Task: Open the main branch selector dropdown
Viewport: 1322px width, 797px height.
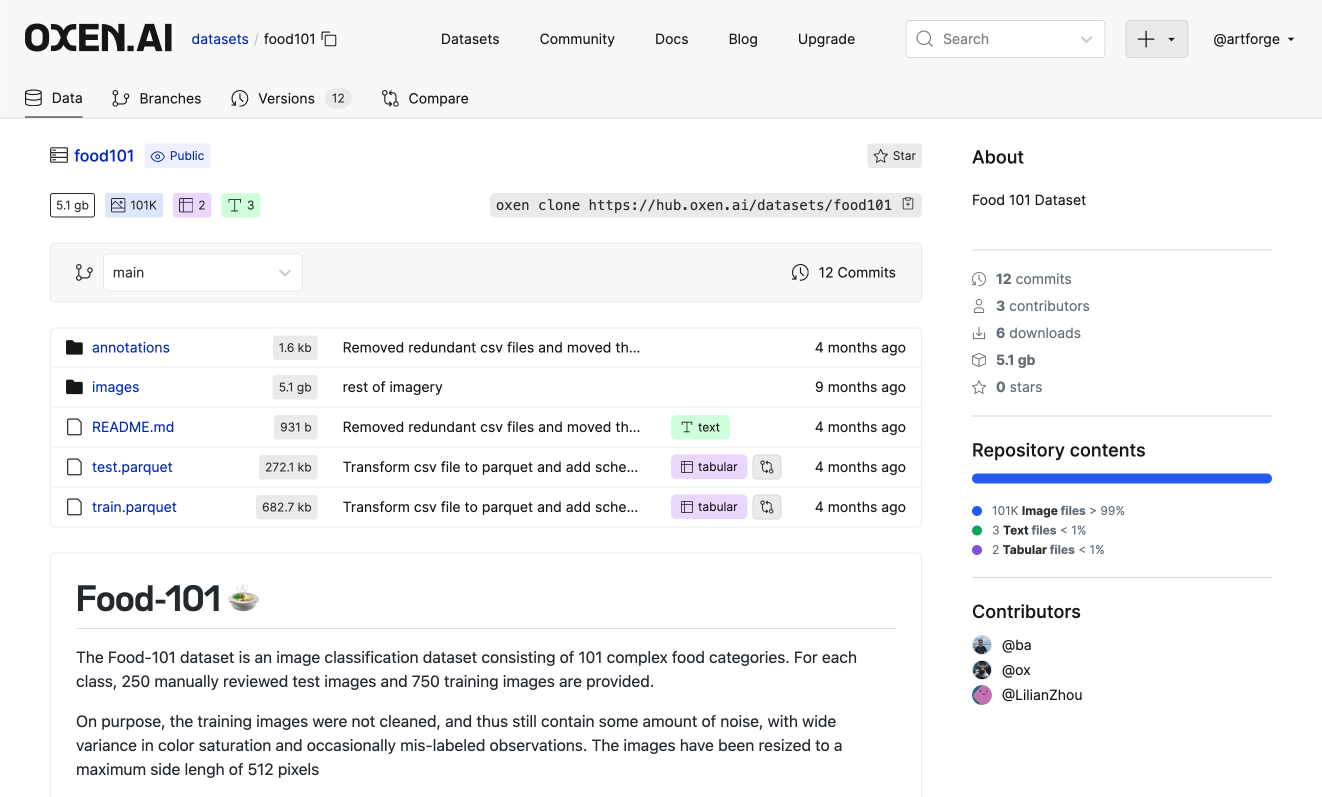Action: click(x=202, y=272)
